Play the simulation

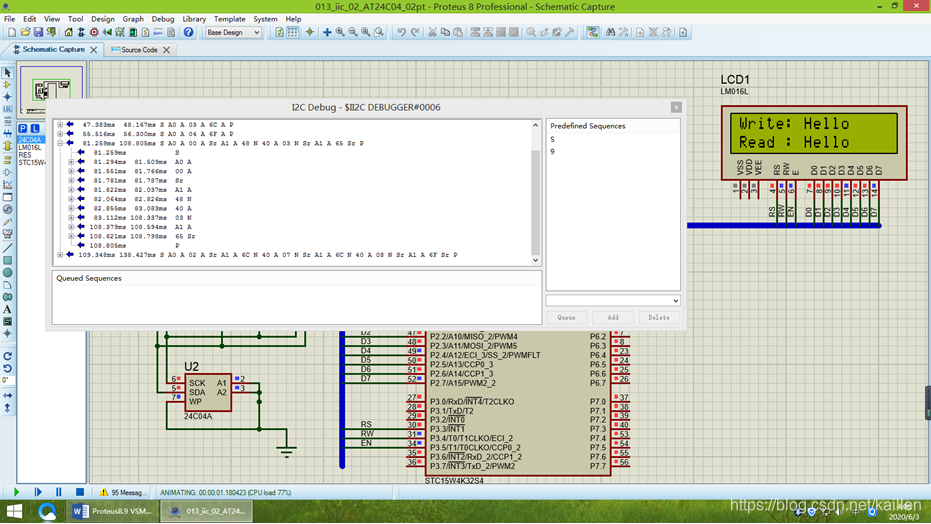[x=16, y=492]
